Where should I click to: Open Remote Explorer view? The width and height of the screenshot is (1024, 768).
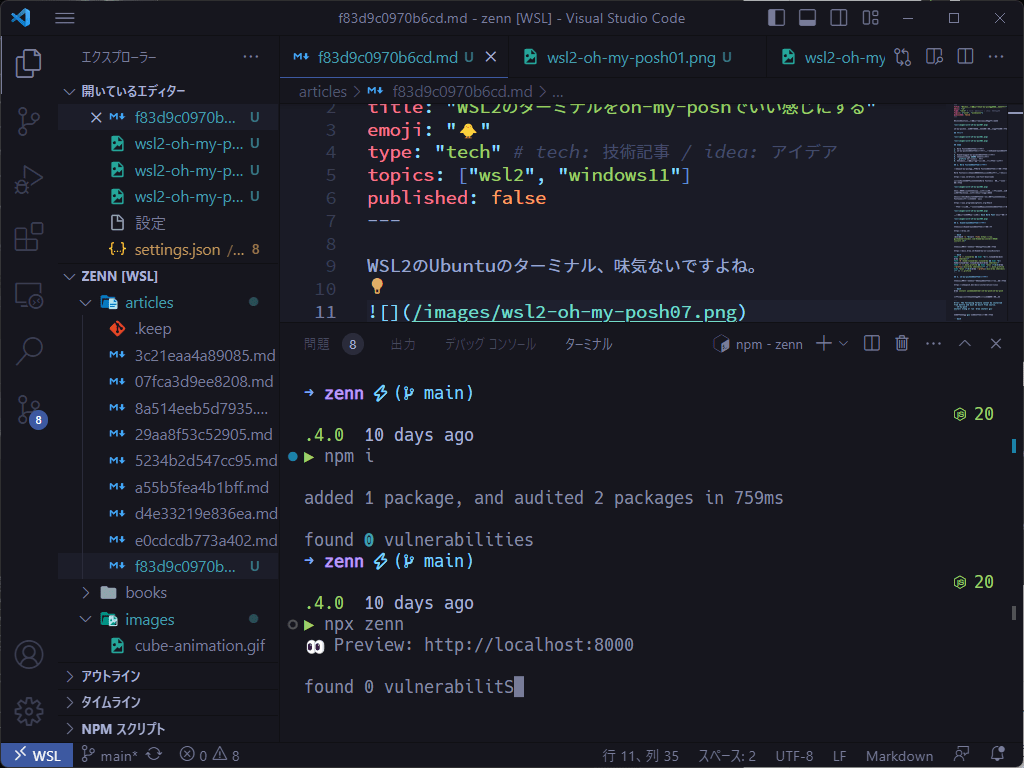[x=29, y=295]
